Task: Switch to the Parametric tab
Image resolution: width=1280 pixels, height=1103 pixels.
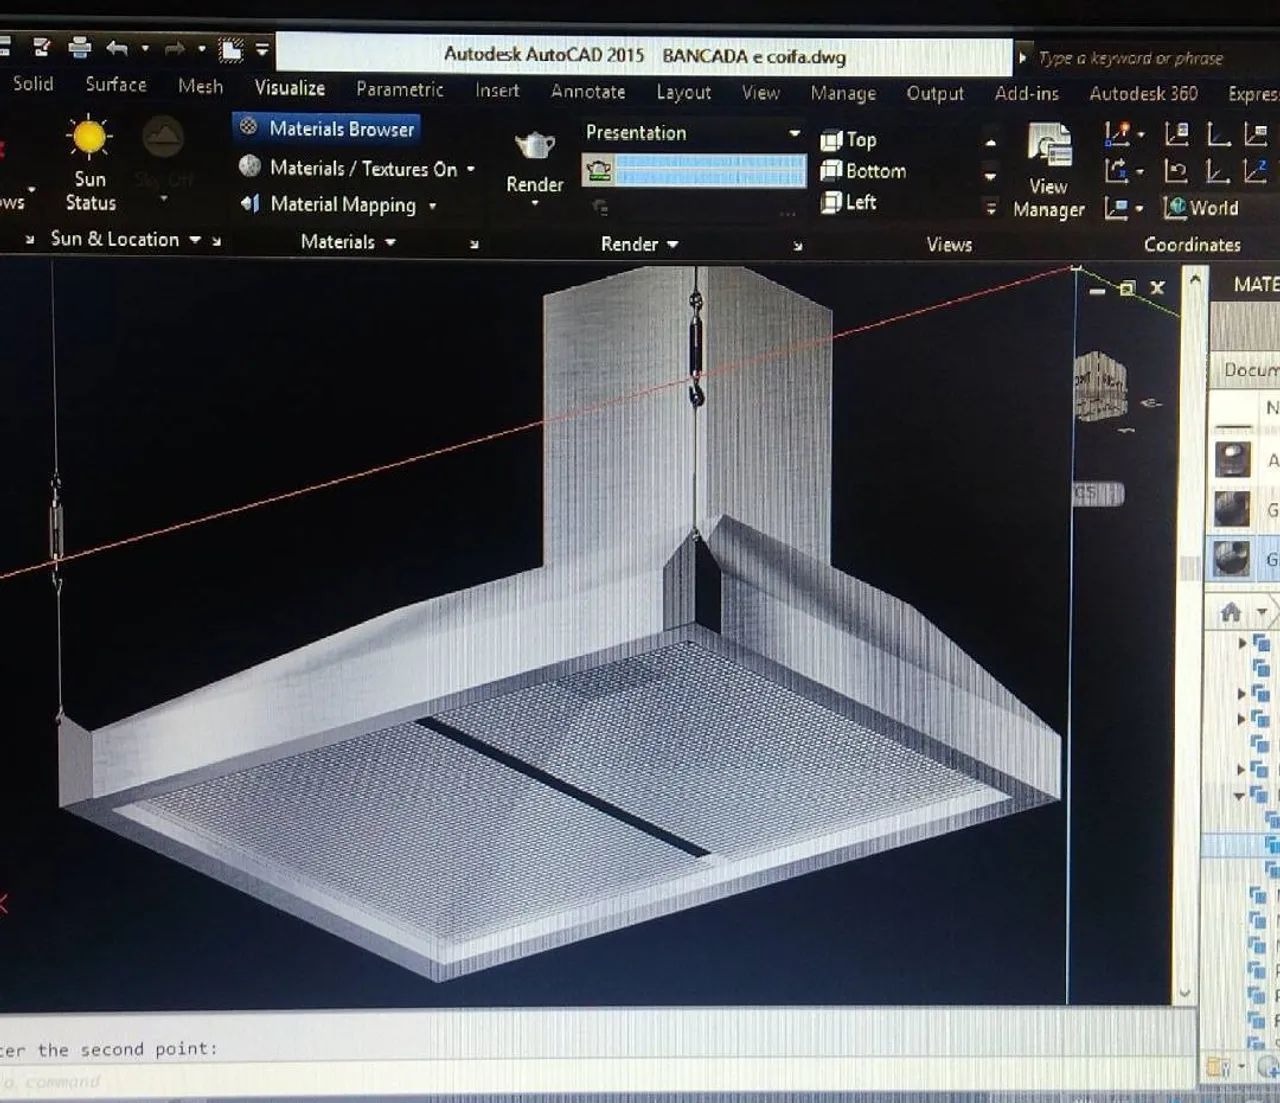Action: pyautogui.click(x=400, y=89)
